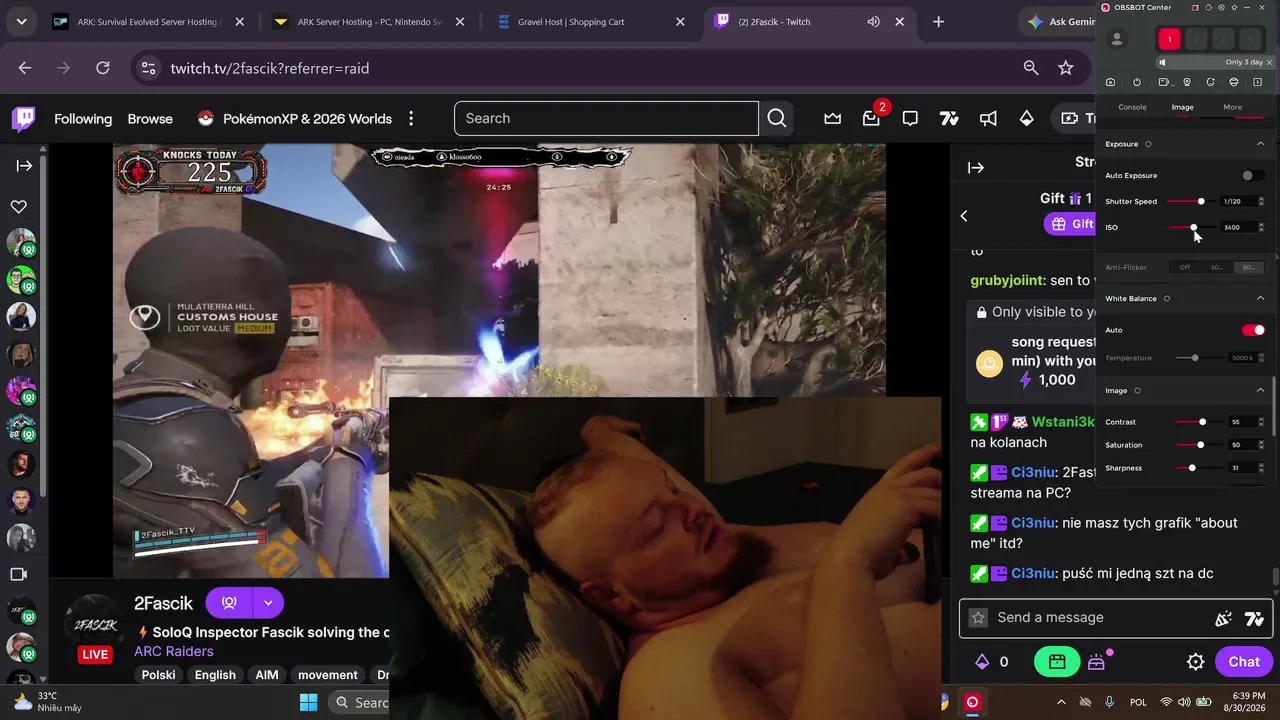The height and width of the screenshot is (720, 1280).
Task: Click the English stream tag
Action: click(215, 675)
